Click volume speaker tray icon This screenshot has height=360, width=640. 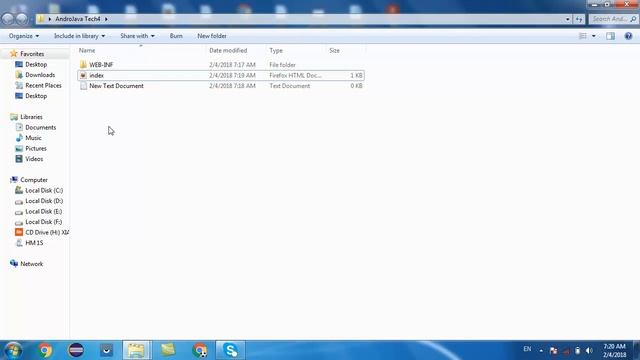pos(589,350)
